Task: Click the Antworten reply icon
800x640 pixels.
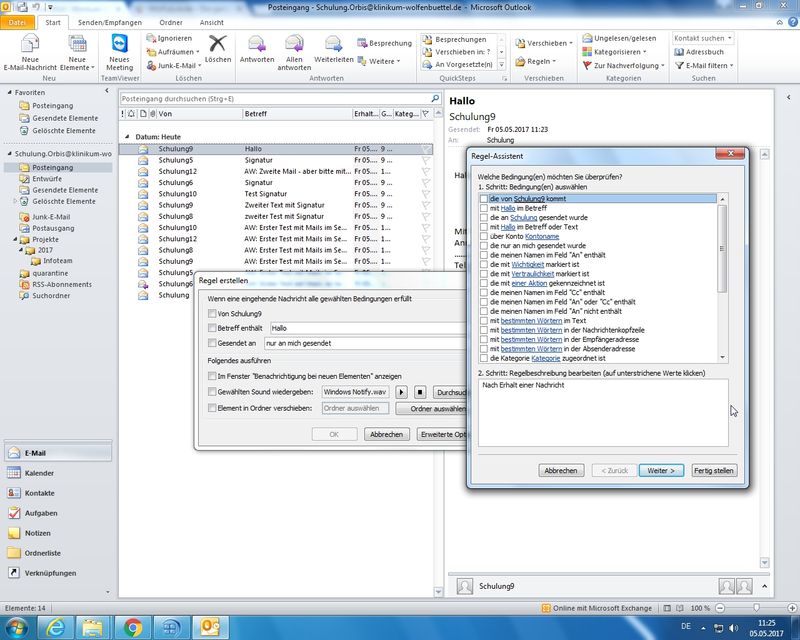Action: 257,45
